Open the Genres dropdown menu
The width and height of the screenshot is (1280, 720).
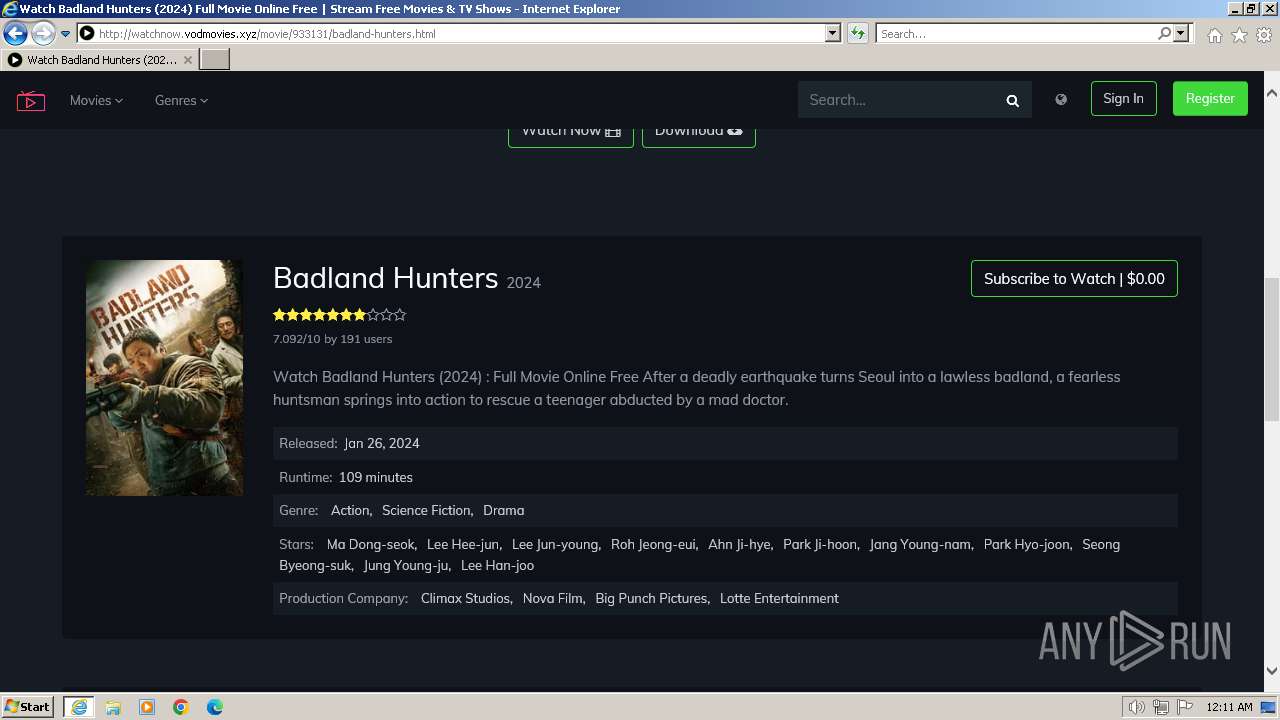(181, 100)
